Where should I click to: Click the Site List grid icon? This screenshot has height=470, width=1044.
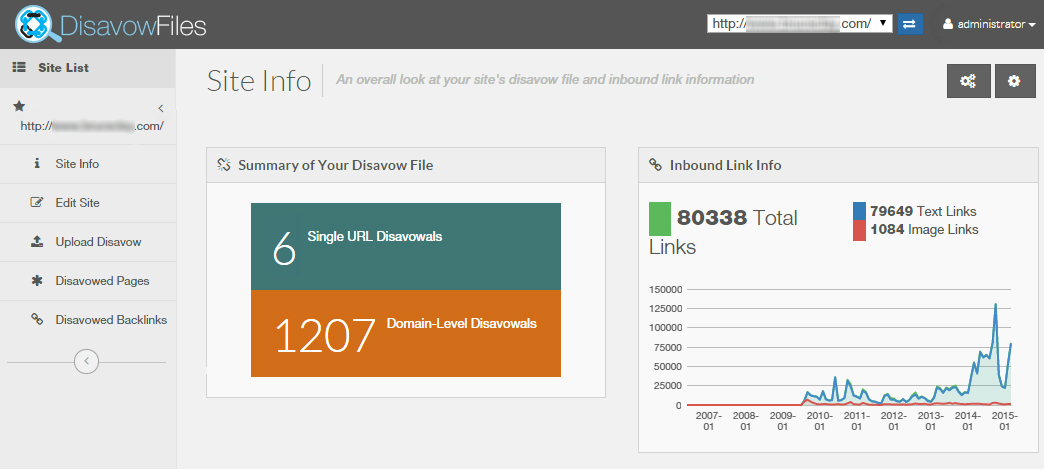tap(18, 68)
